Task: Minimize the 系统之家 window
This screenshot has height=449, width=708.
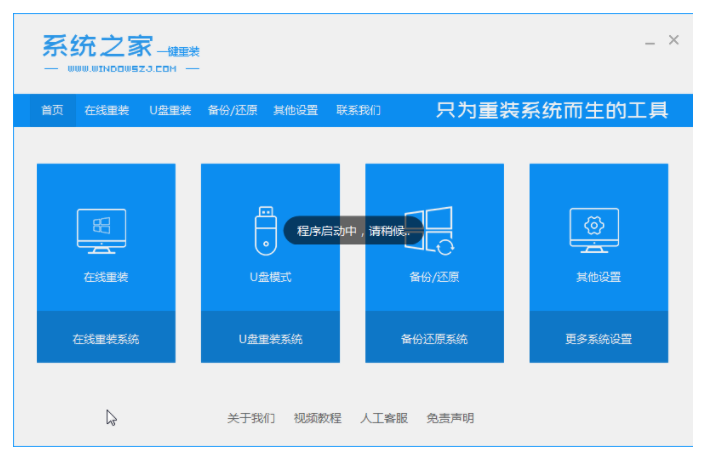Action: click(x=650, y=42)
